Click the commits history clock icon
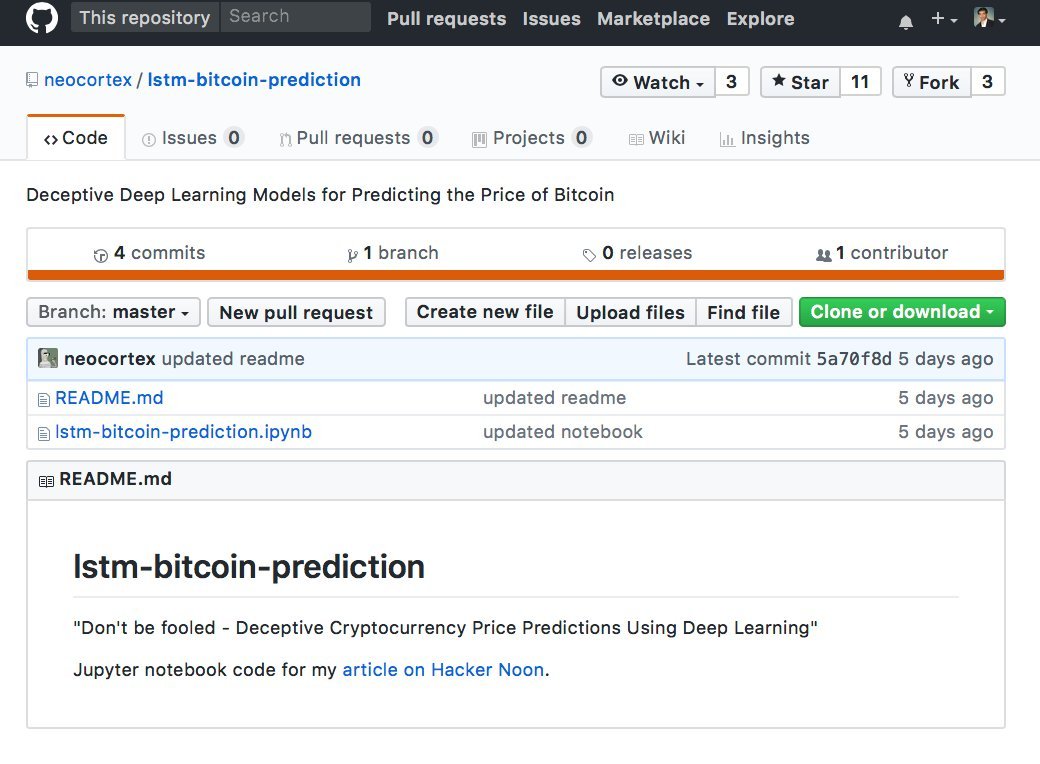 click(101, 255)
